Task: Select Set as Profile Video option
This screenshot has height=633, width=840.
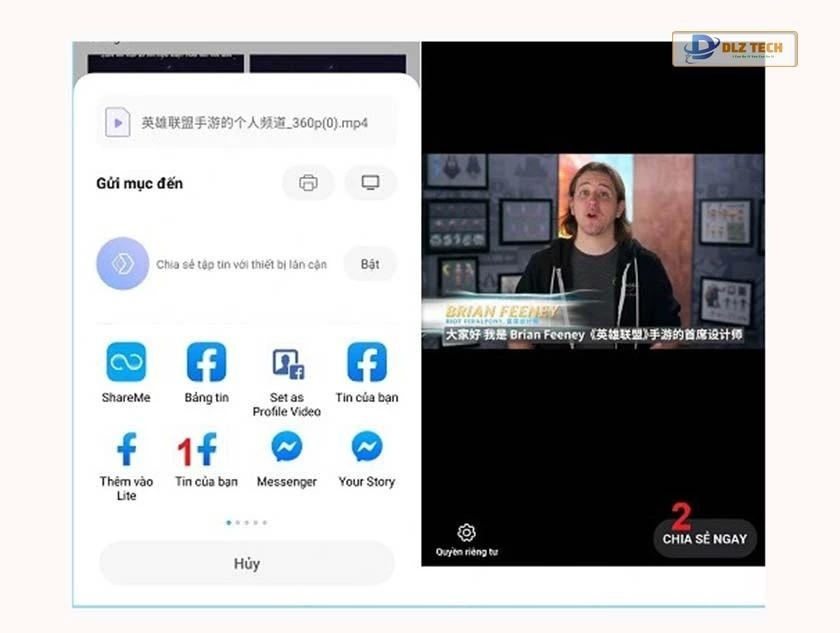Action: point(285,363)
